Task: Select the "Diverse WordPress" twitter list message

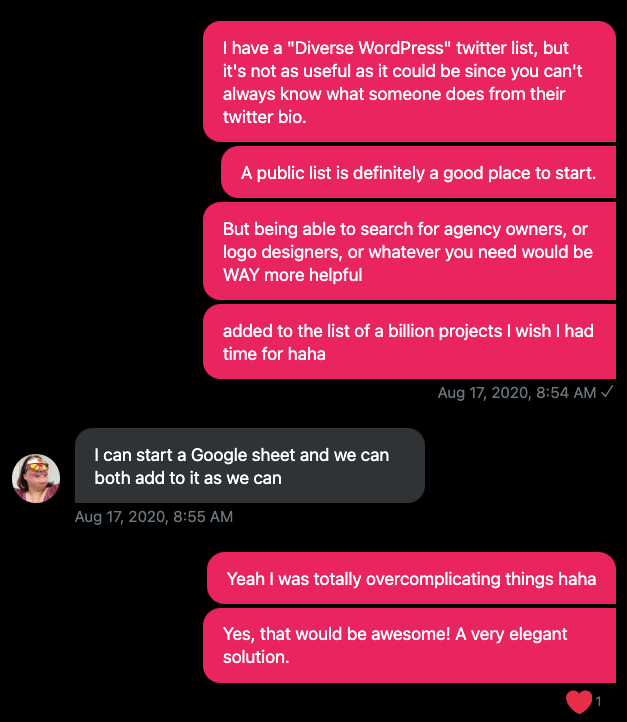Action: point(409,82)
